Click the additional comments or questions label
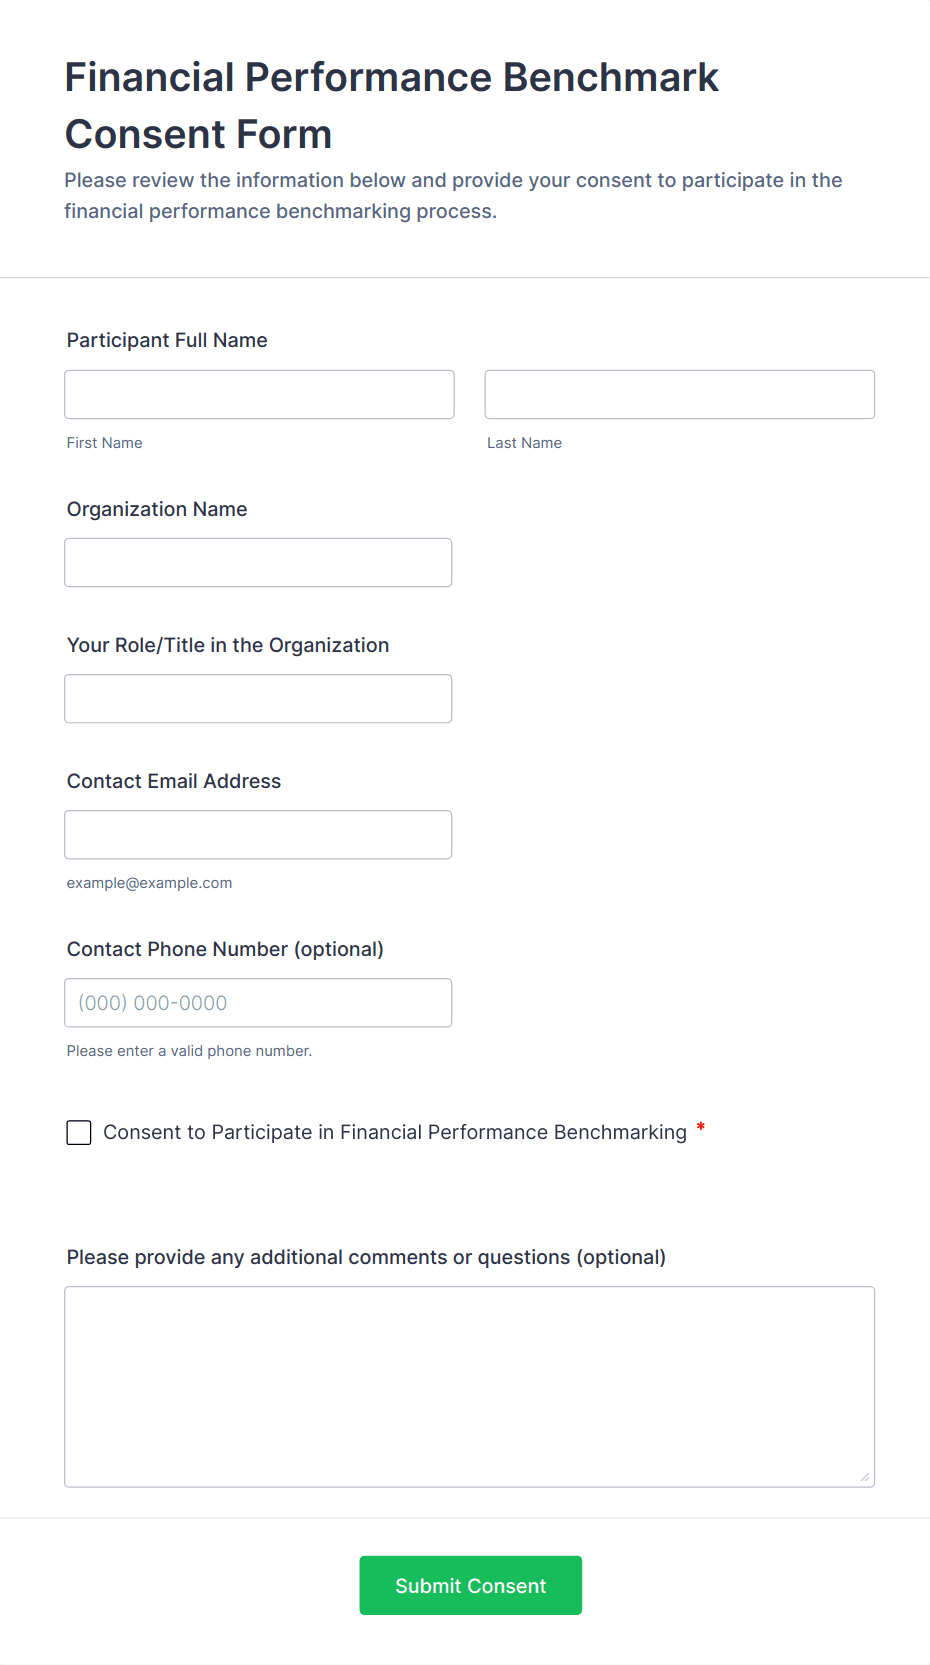The image size is (930, 1665). [x=366, y=1257]
